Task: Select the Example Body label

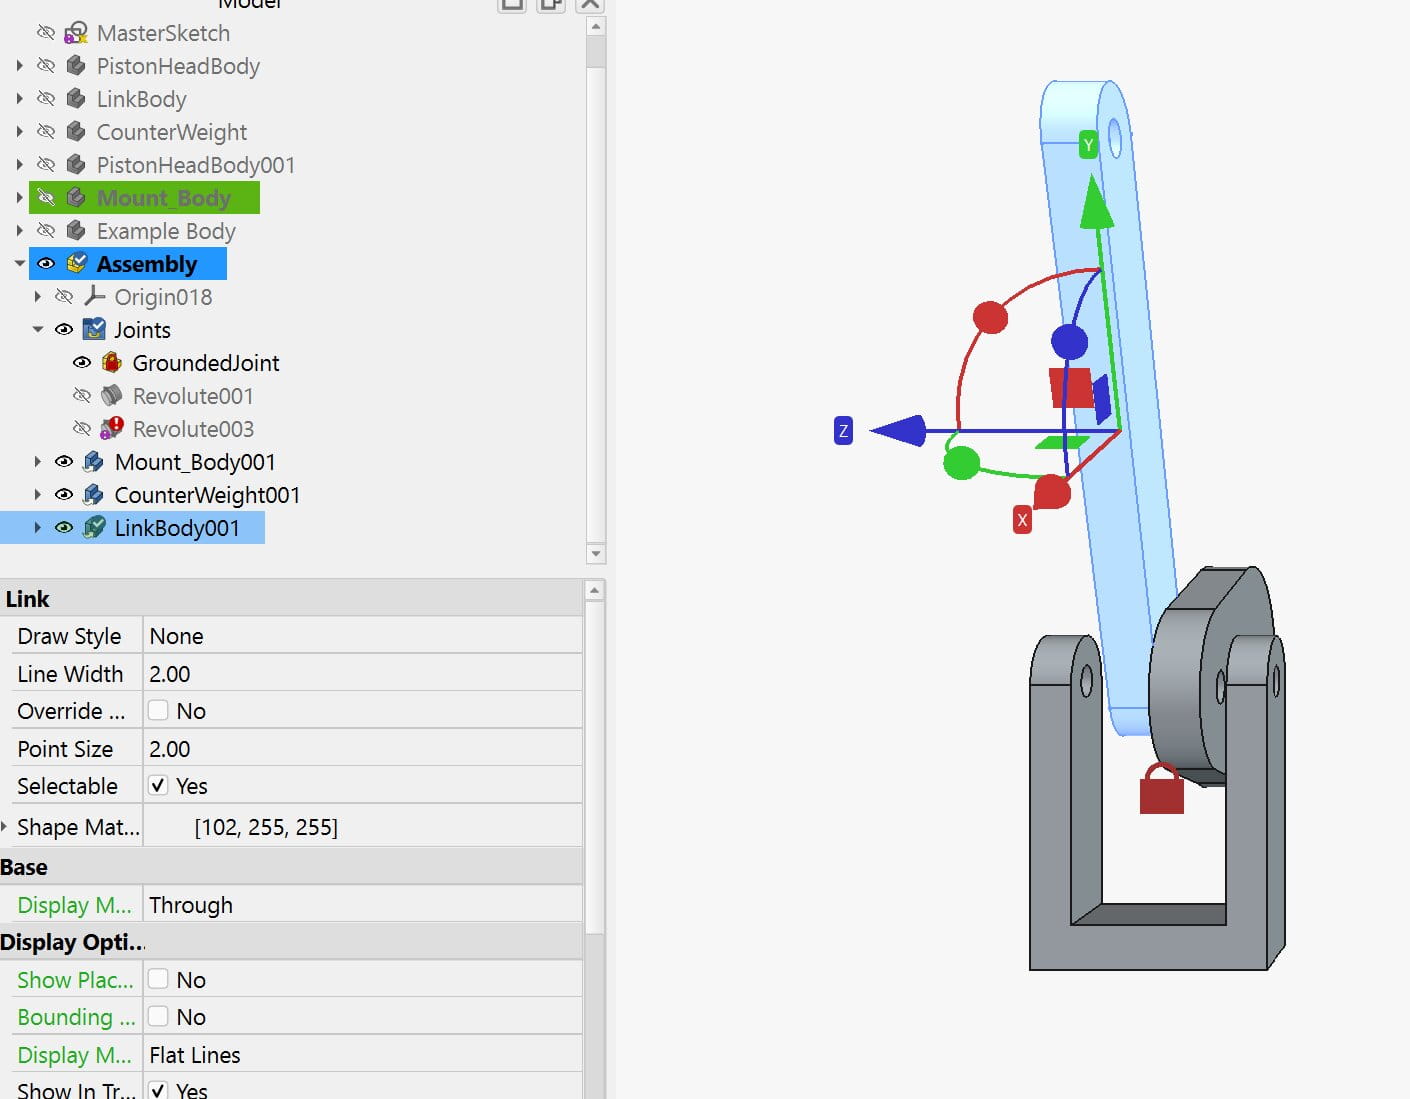Action: [x=166, y=231]
